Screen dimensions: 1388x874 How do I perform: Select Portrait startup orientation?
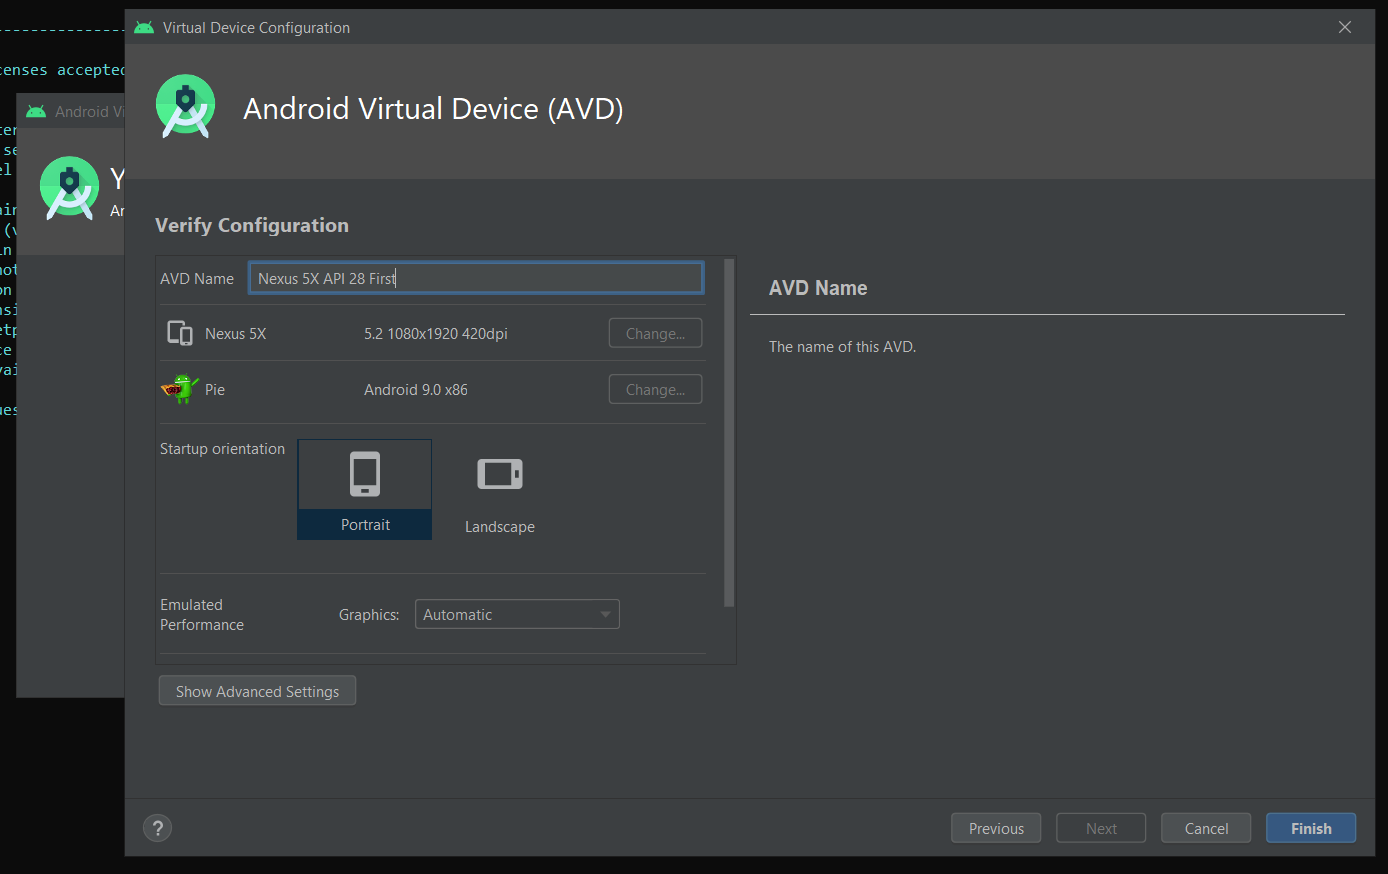coord(365,490)
